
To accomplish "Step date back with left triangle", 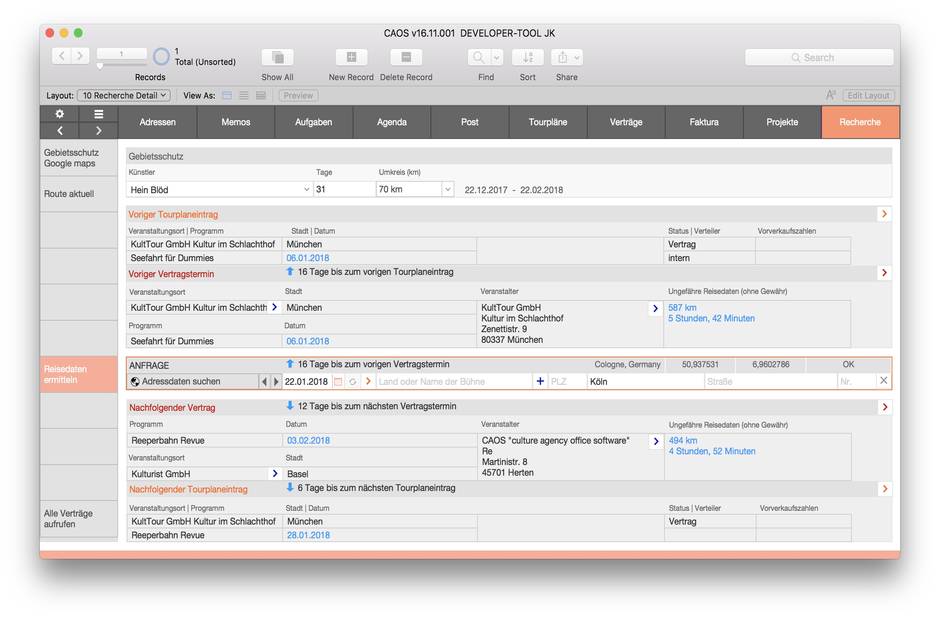I will 264,381.
